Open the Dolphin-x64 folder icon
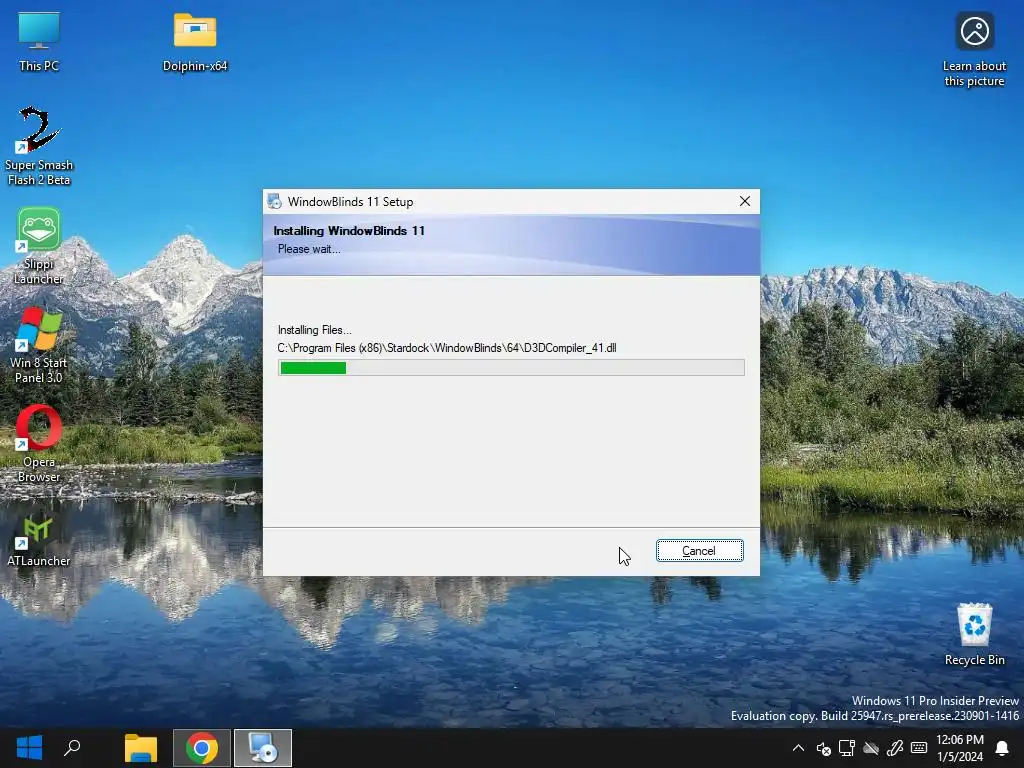 point(195,40)
